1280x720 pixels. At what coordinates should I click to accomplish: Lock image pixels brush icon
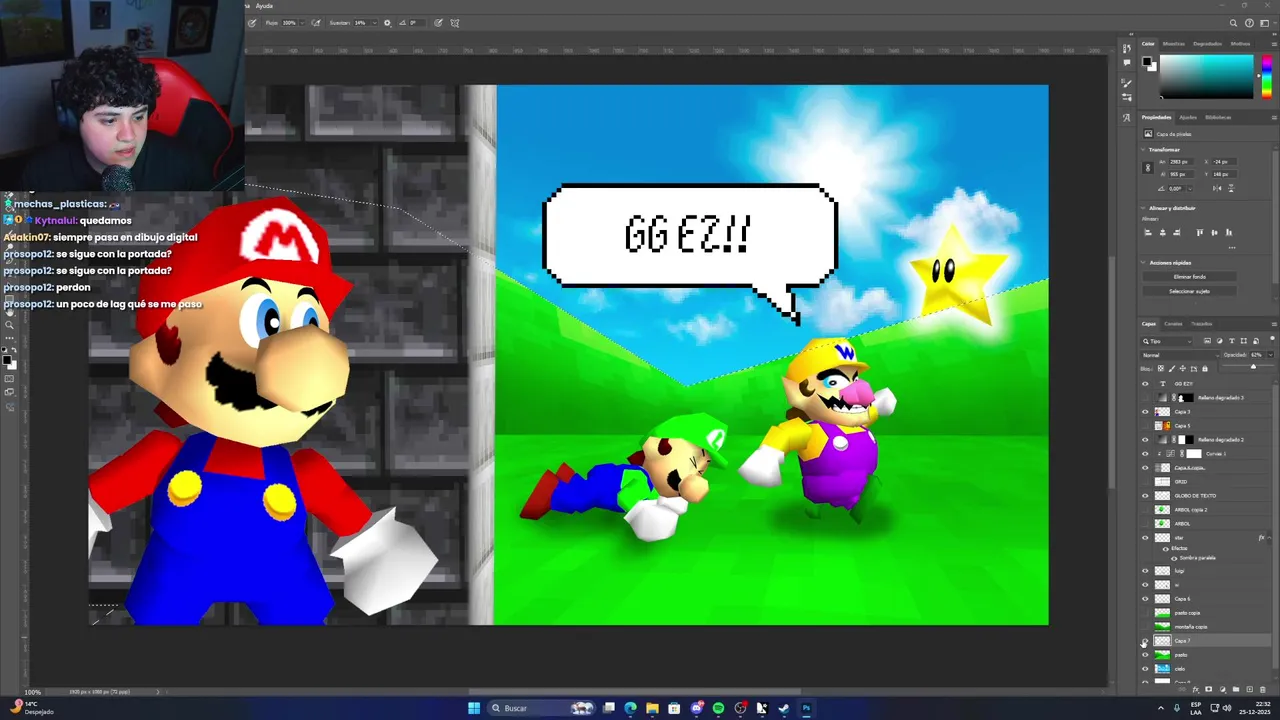tap(1172, 368)
